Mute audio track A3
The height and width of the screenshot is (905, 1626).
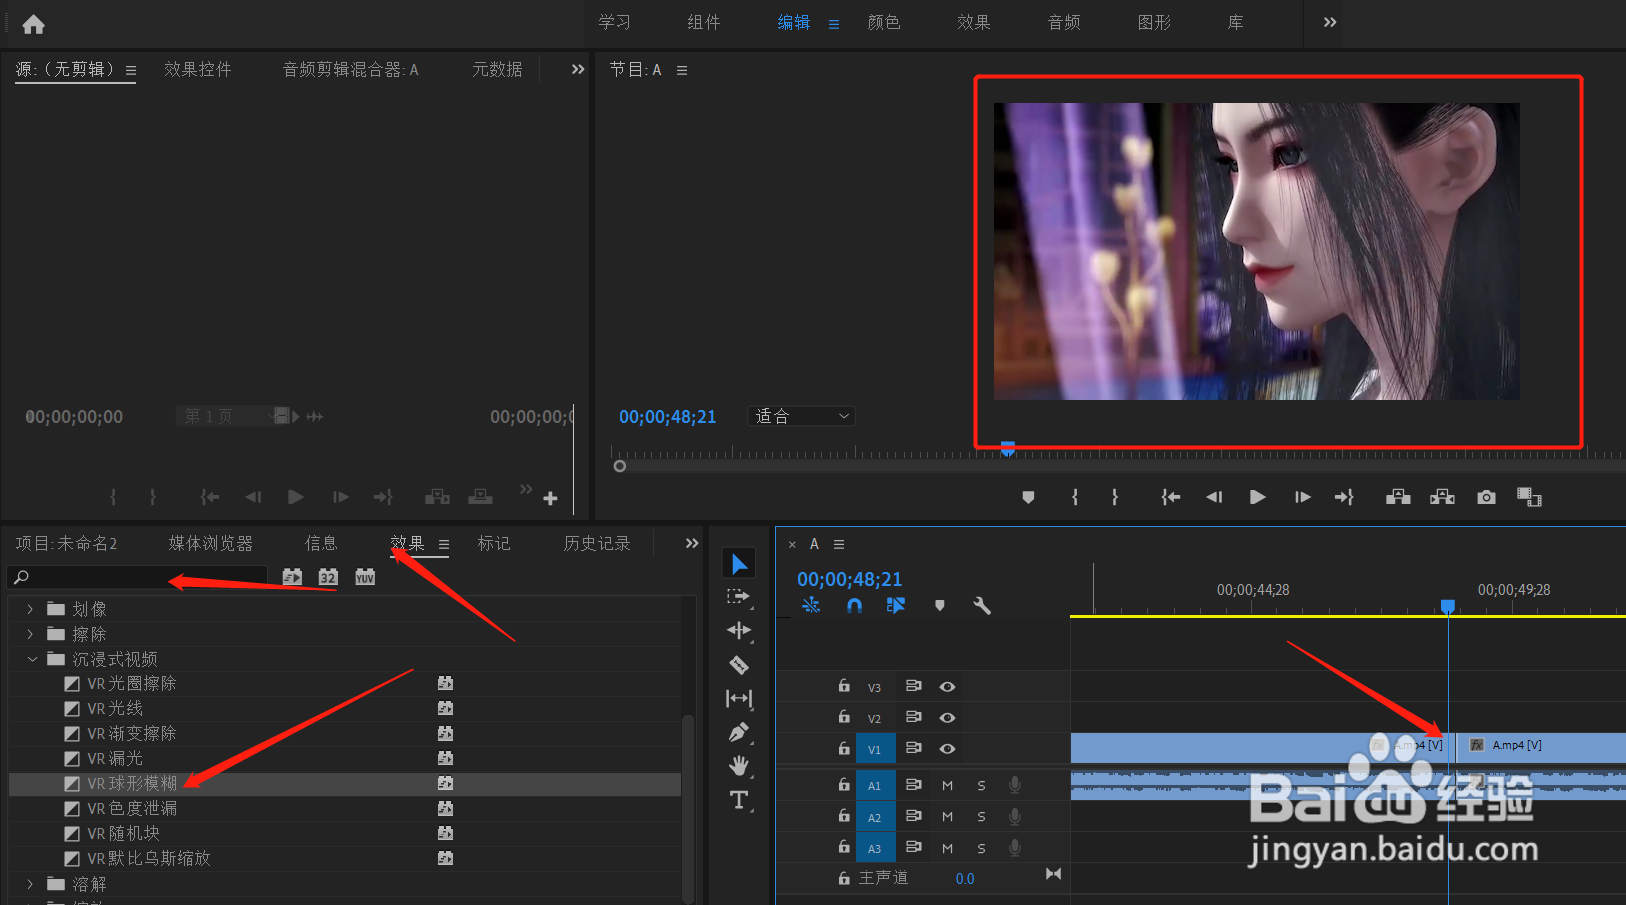(x=947, y=848)
